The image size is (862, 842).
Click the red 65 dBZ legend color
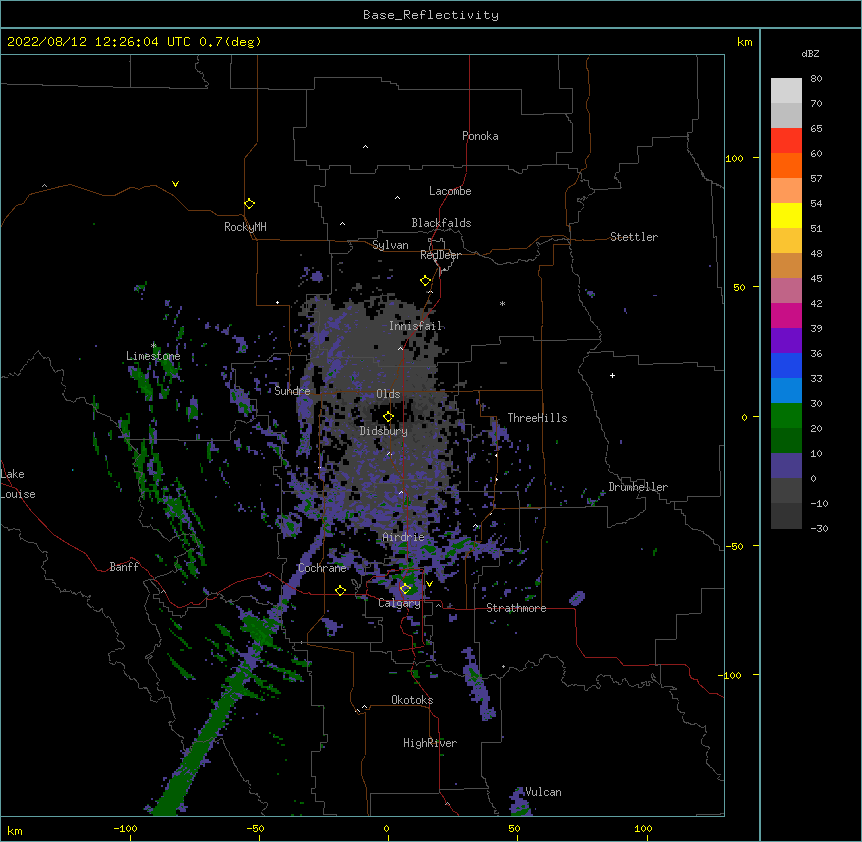tap(786, 141)
